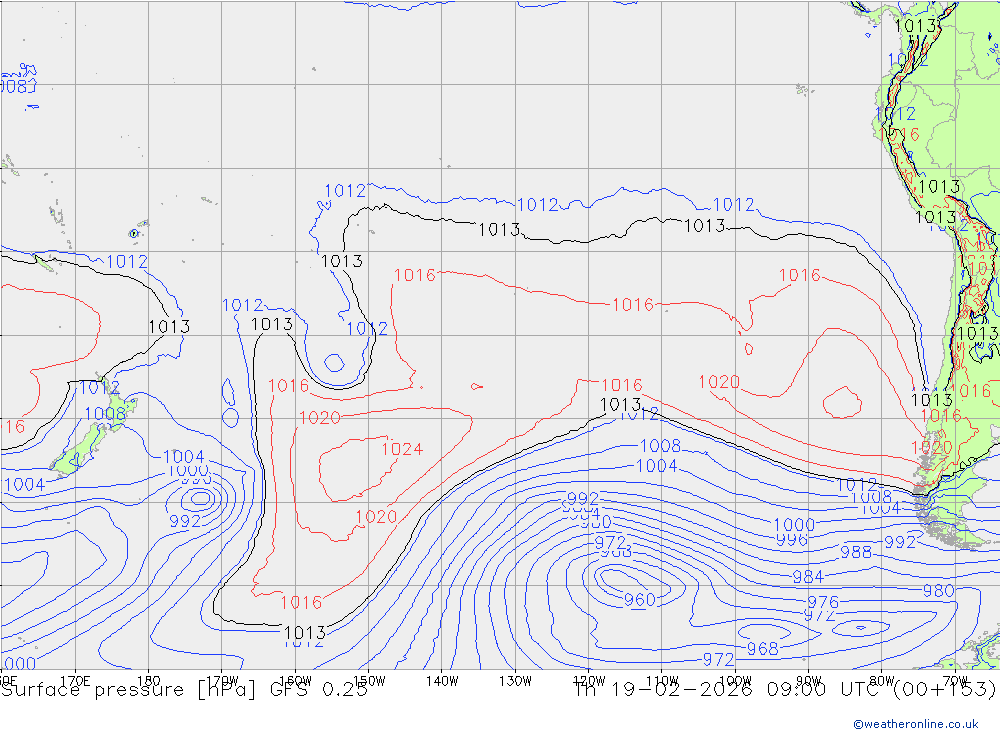The width and height of the screenshot is (1000, 733).
Task: Click the 996 isobar label
Action: pos(792,540)
